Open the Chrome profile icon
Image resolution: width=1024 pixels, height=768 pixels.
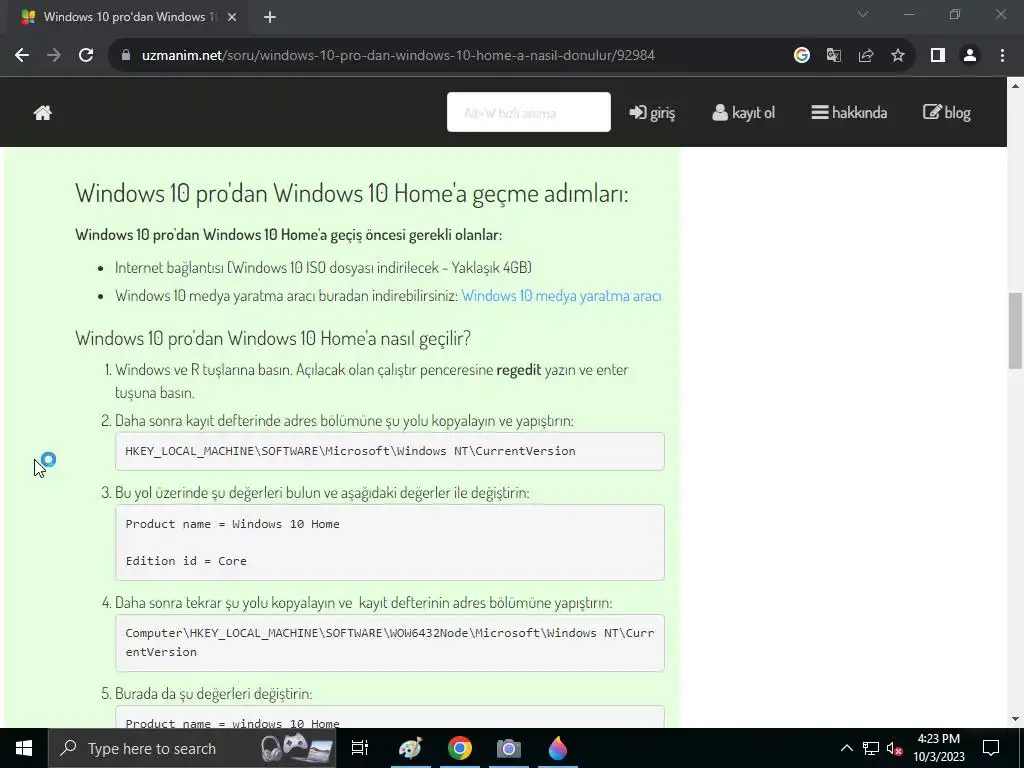[970, 56]
